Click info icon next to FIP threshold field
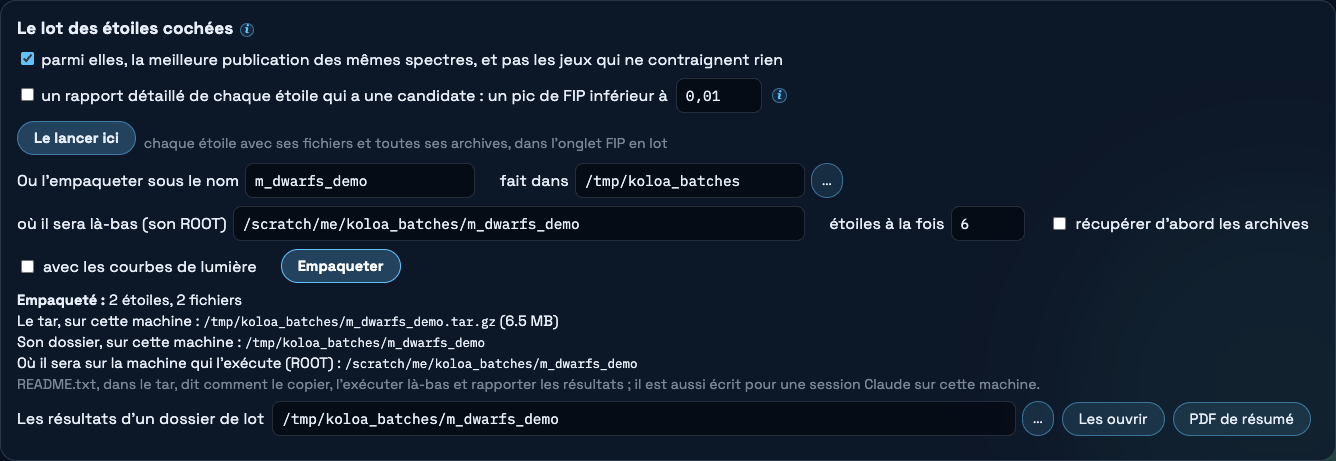Image resolution: width=1336 pixels, height=461 pixels. coord(780,96)
